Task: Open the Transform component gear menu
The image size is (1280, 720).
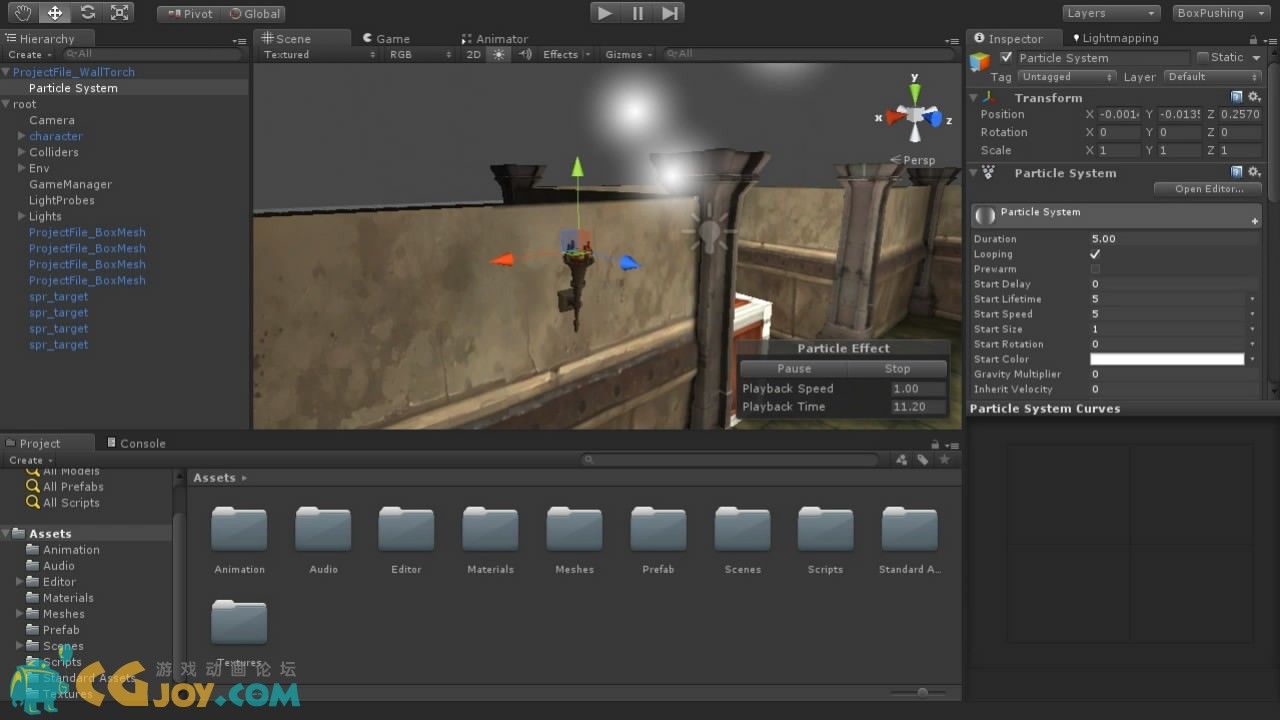Action: click(1253, 97)
